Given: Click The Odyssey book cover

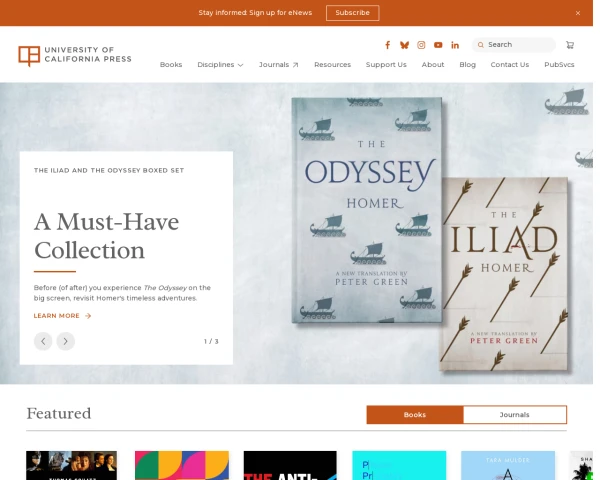Looking at the screenshot, I should pyautogui.click(x=367, y=210).
